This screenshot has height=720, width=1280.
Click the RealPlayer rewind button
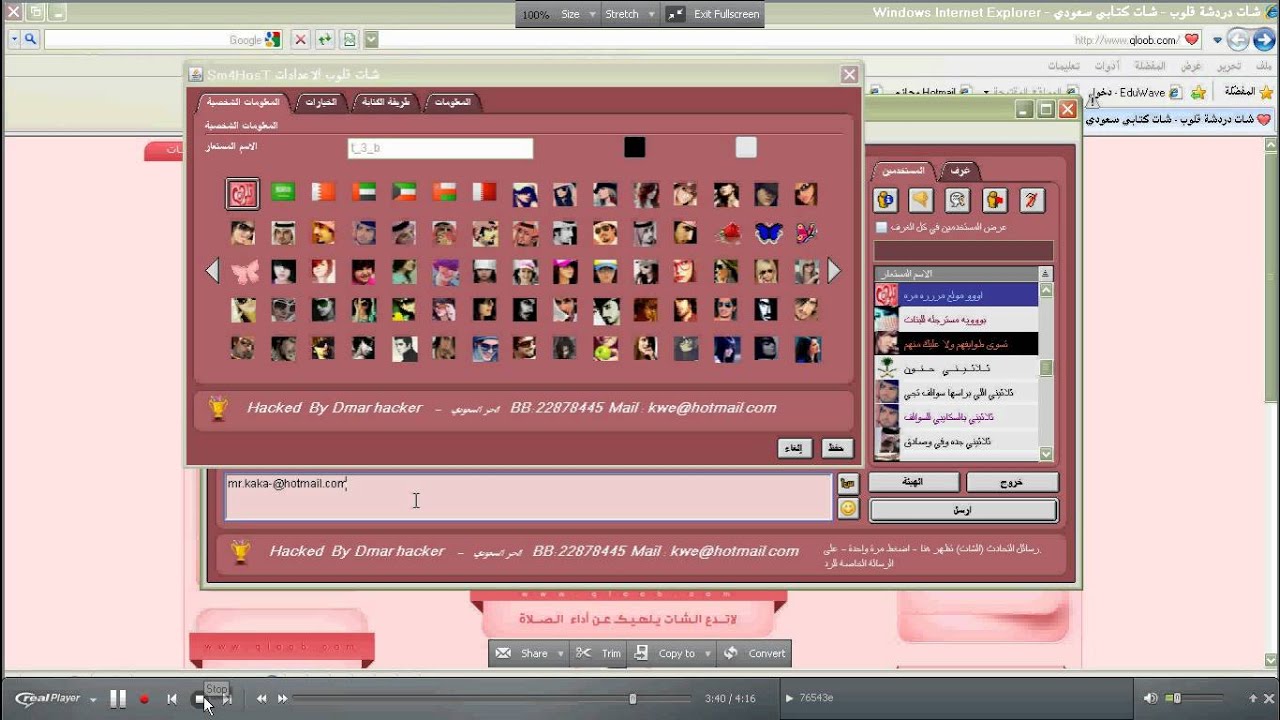[x=262, y=699]
